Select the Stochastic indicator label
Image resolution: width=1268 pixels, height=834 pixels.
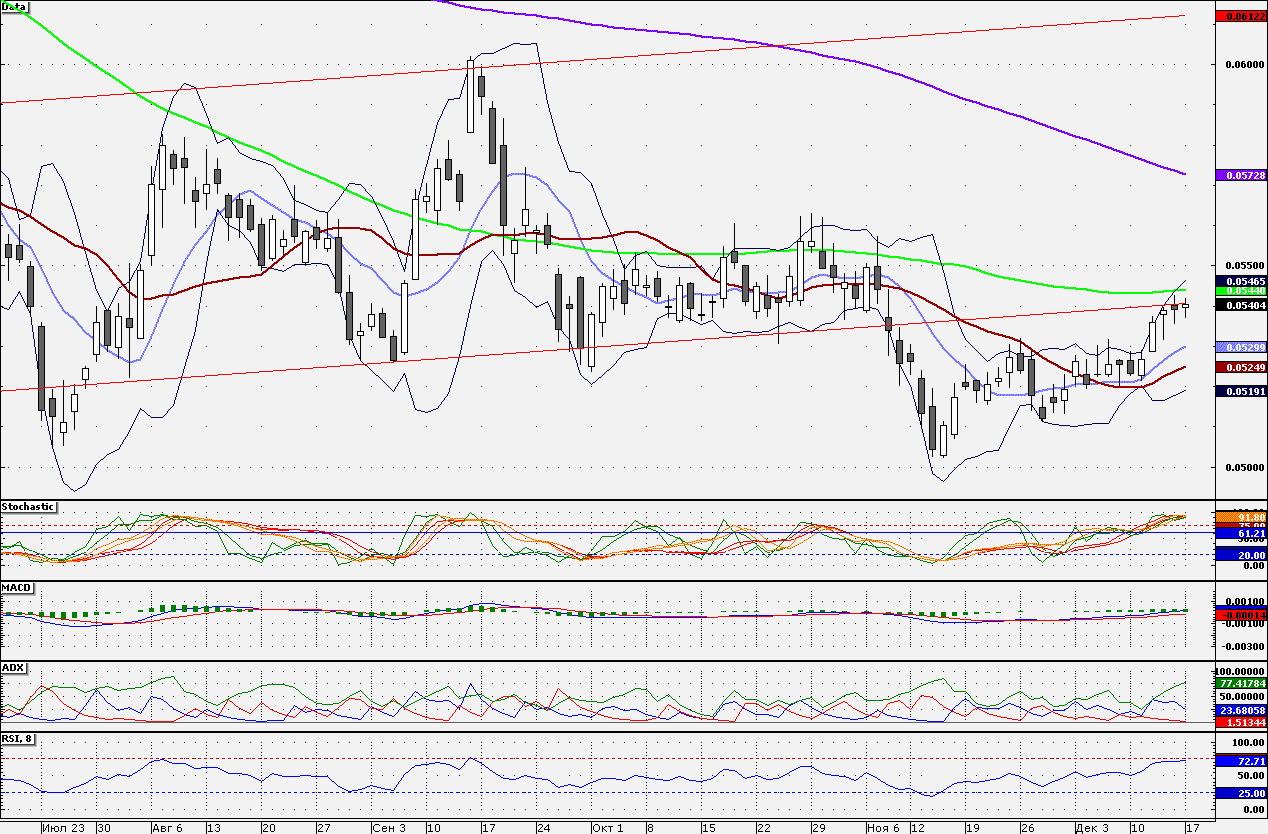coord(28,507)
